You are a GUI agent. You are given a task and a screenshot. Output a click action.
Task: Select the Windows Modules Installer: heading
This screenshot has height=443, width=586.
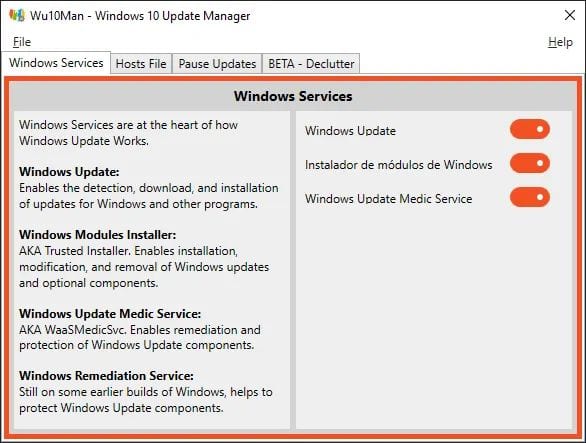click(x=97, y=235)
